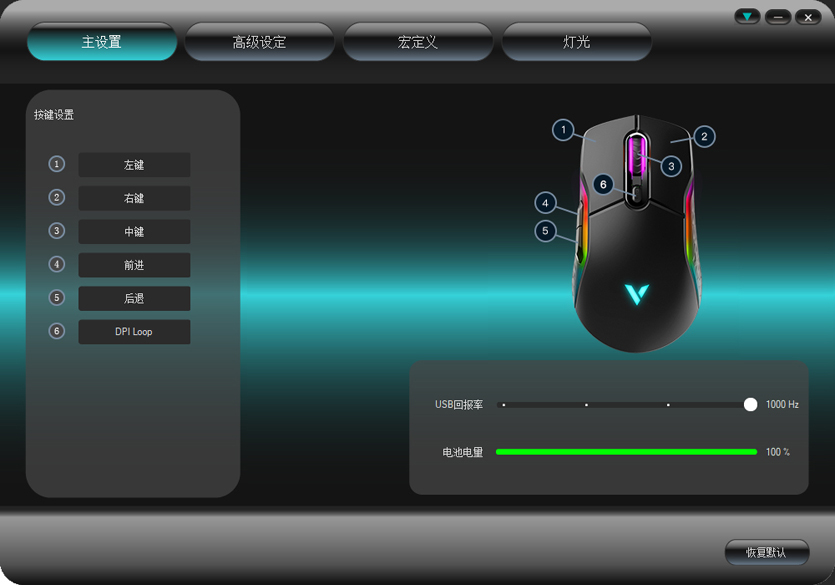
Task: Select scroll wheel marker 3 on mouse
Action: pyautogui.click(x=671, y=166)
